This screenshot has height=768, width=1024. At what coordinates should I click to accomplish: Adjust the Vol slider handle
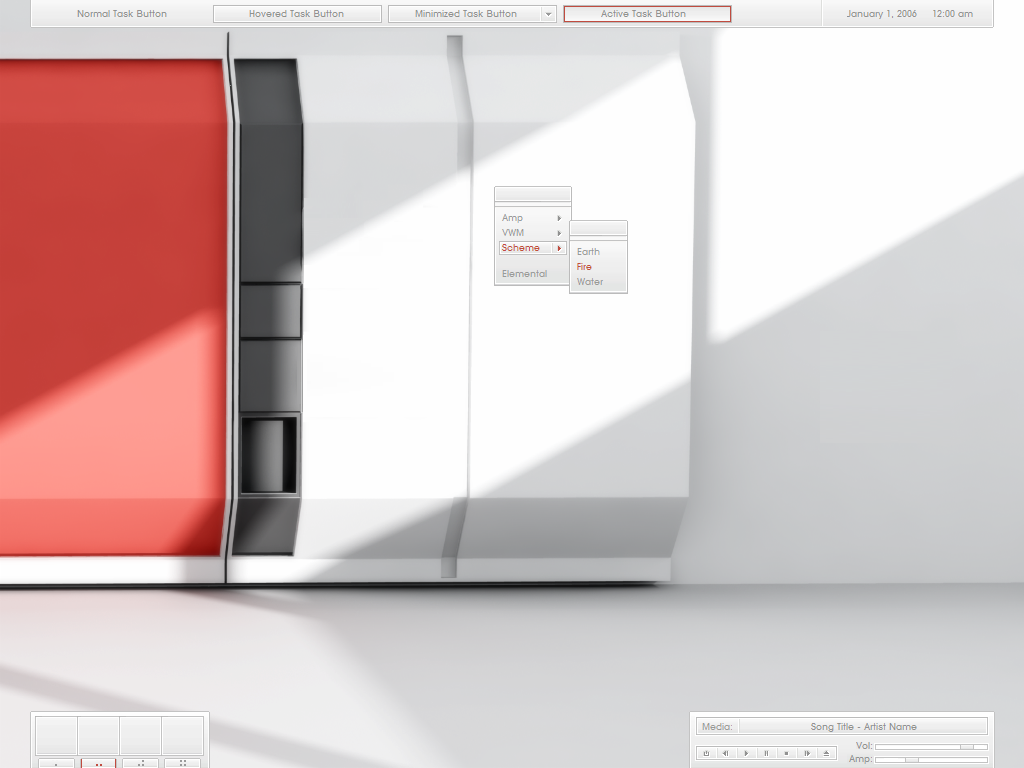click(x=967, y=746)
